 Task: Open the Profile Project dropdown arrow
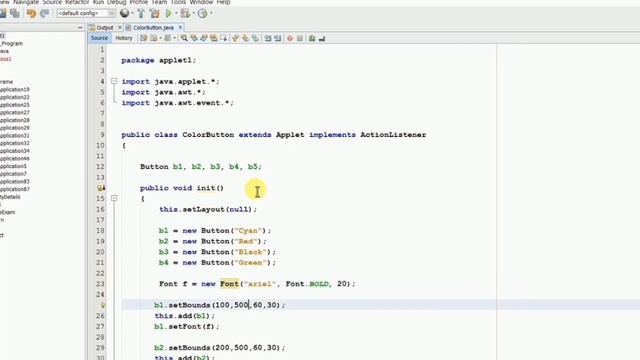tap(211, 13)
